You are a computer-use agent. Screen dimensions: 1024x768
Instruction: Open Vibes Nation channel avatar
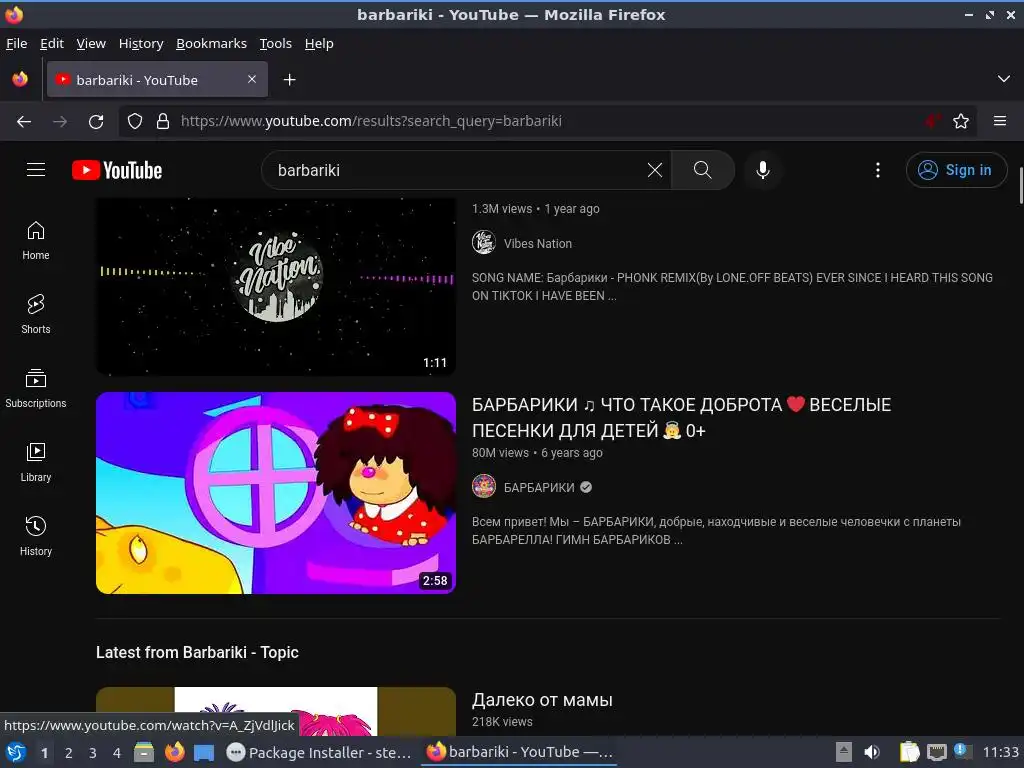pyautogui.click(x=484, y=243)
